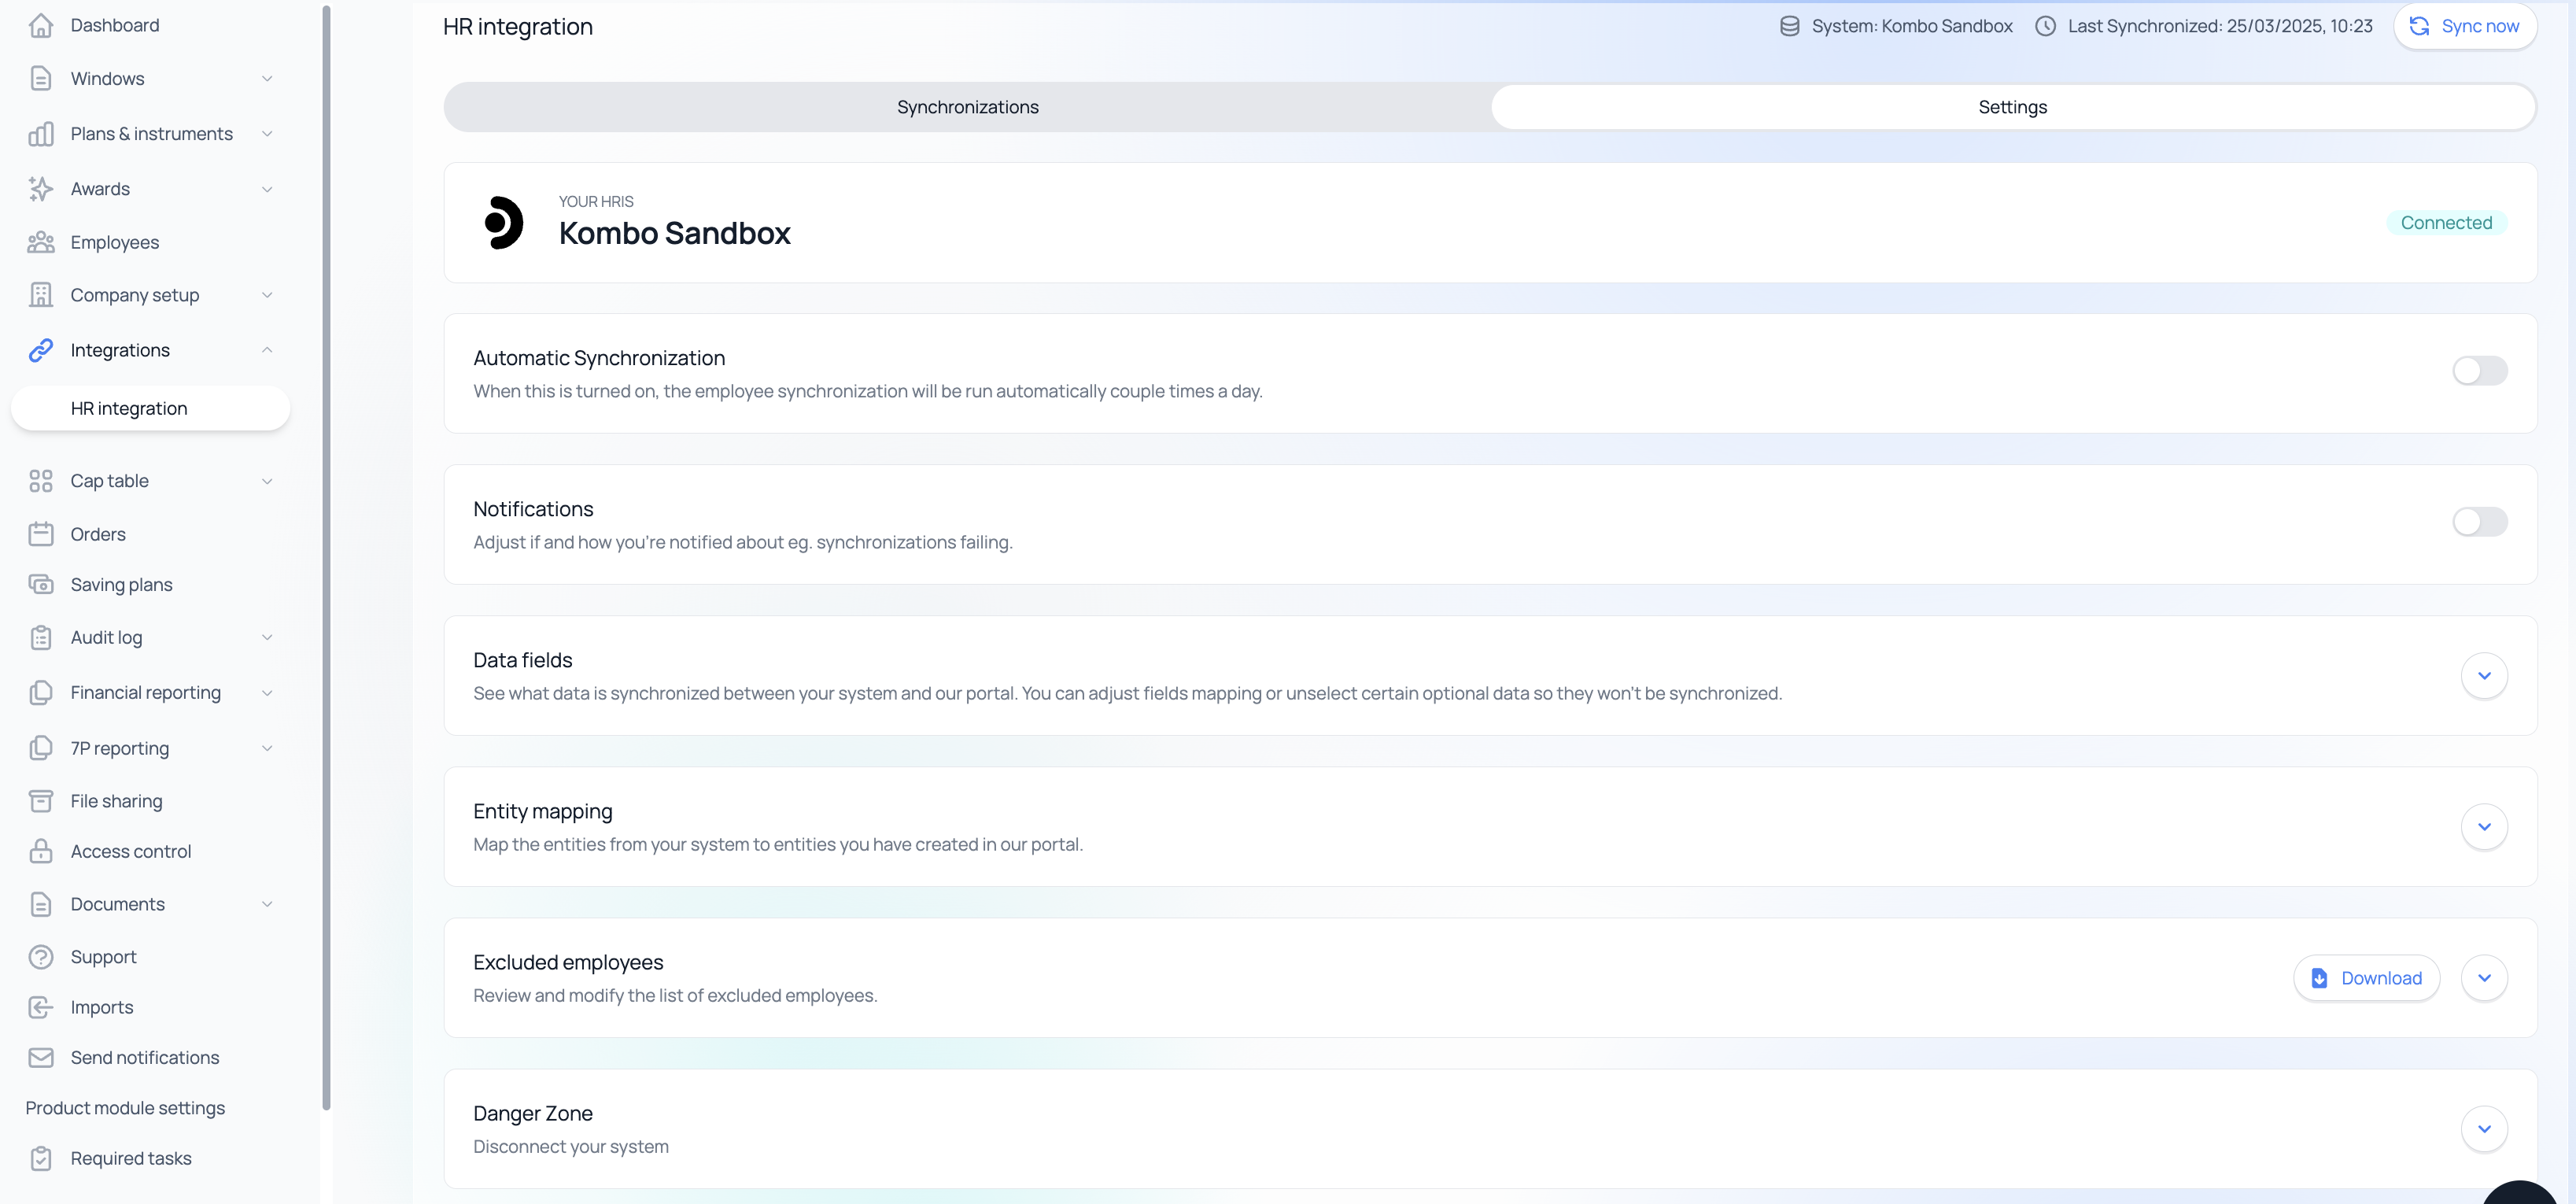The height and width of the screenshot is (1204, 2576).
Task: Expand the Data fields section
Action: 2484,676
